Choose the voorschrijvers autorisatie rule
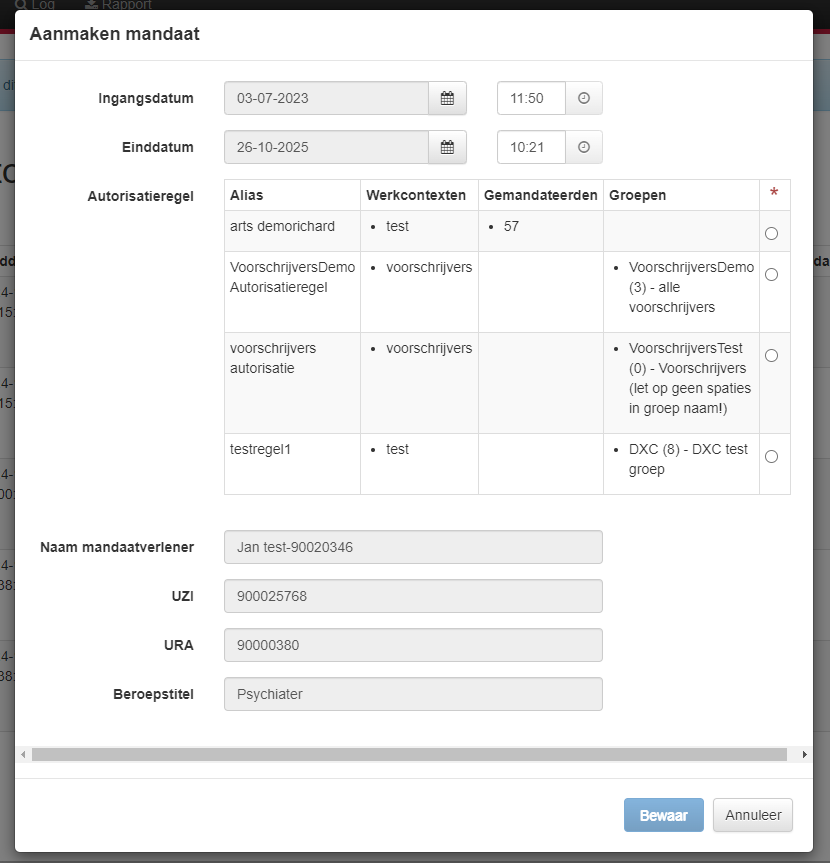 click(771, 355)
